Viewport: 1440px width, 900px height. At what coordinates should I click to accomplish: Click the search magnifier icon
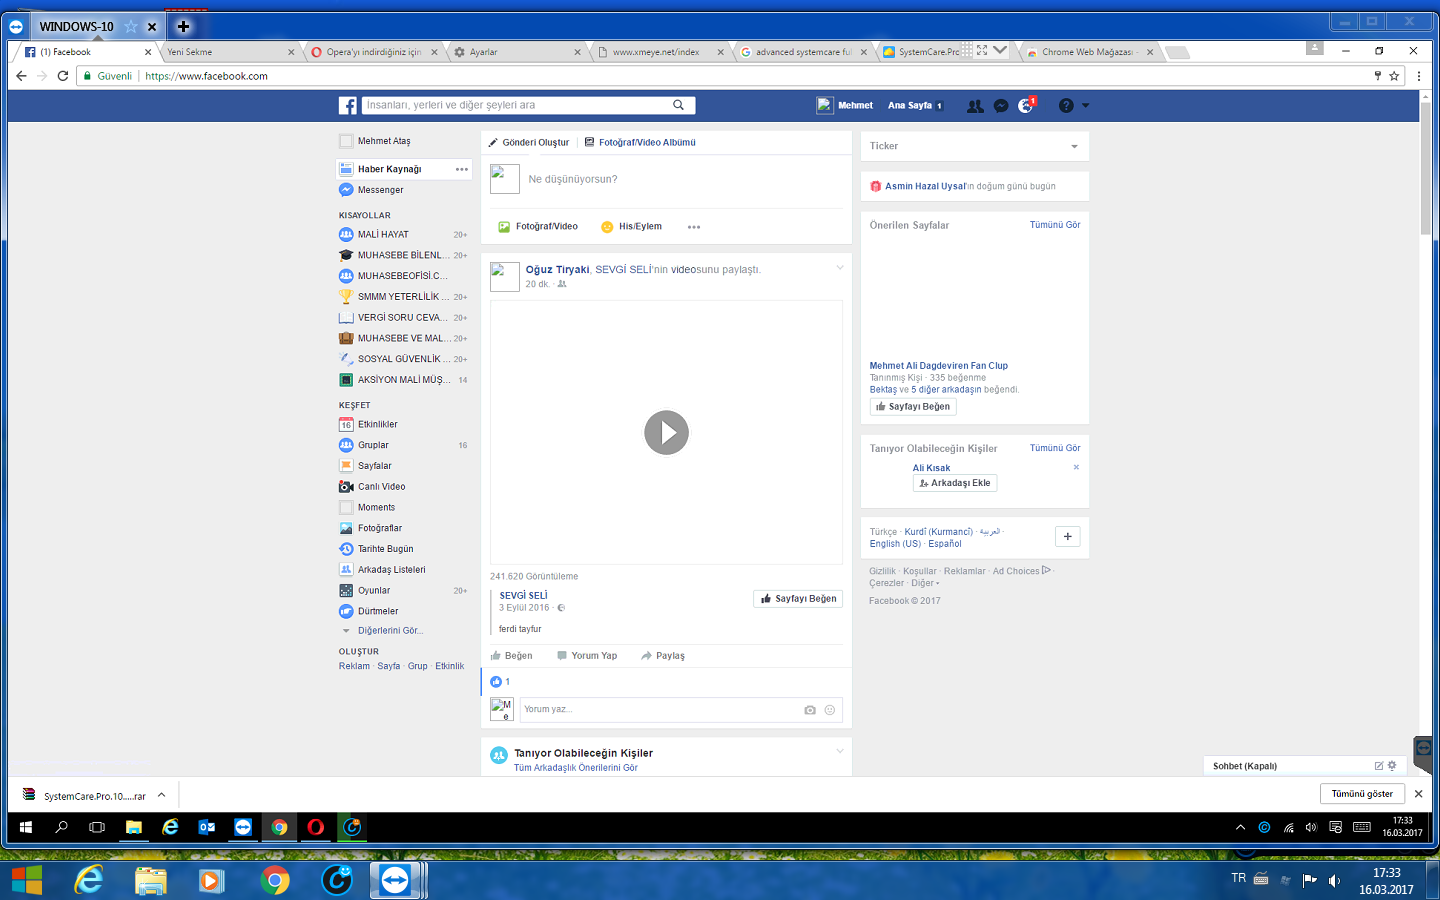coord(678,105)
